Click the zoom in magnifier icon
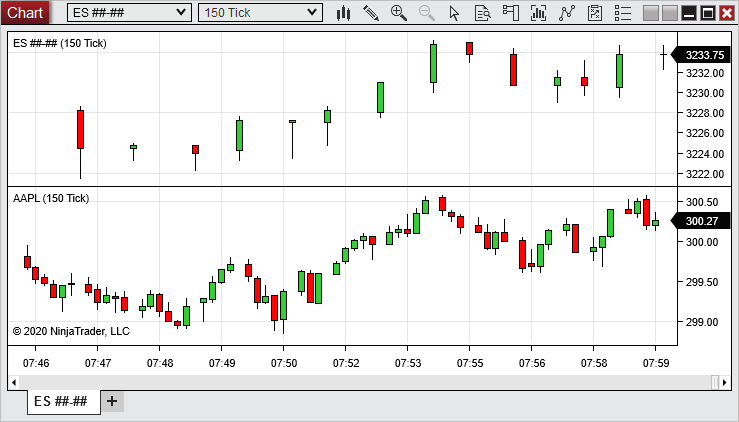Screen dimensions: 739x422 [399, 13]
